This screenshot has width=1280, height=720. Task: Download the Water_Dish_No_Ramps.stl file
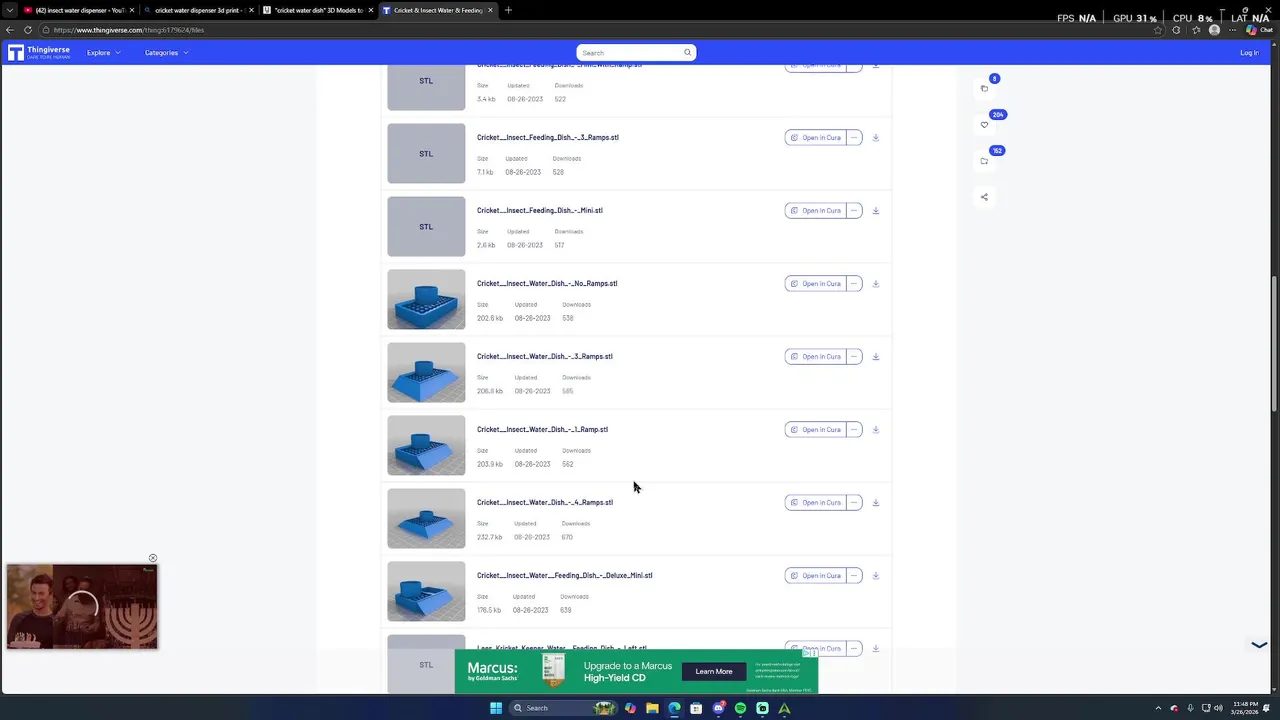[875, 284]
